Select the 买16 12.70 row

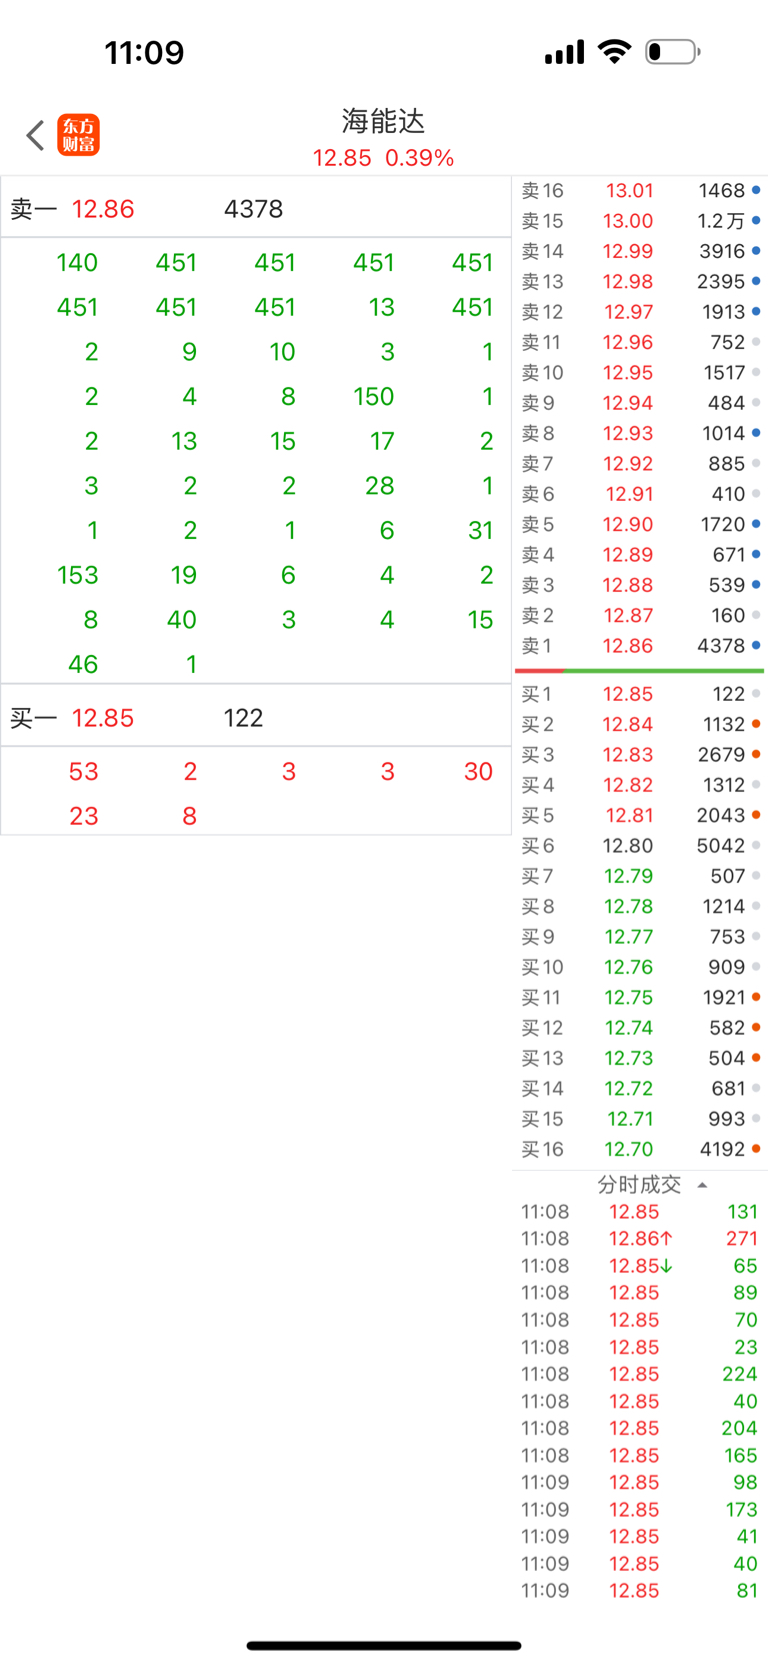tap(640, 1150)
